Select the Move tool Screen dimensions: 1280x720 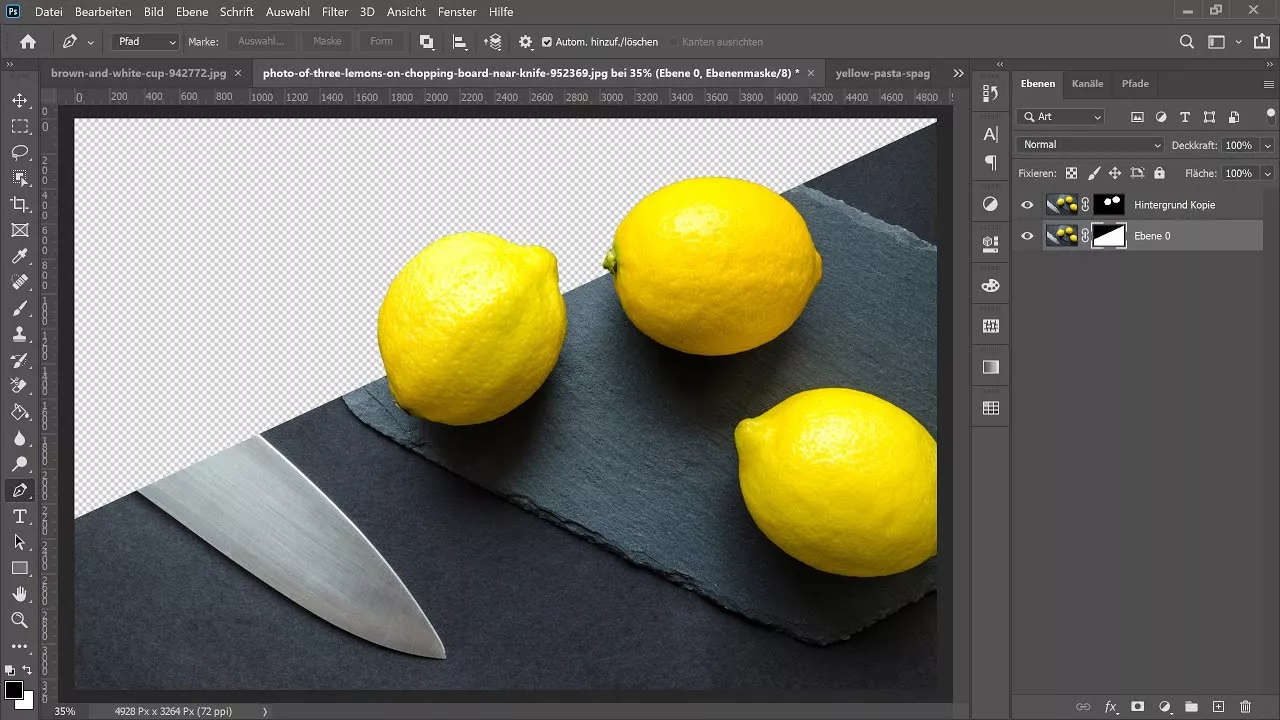(20, 101)
